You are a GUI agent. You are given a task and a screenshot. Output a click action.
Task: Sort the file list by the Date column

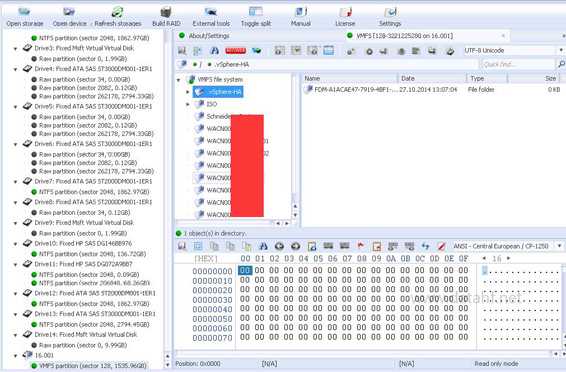click(432, 78)
